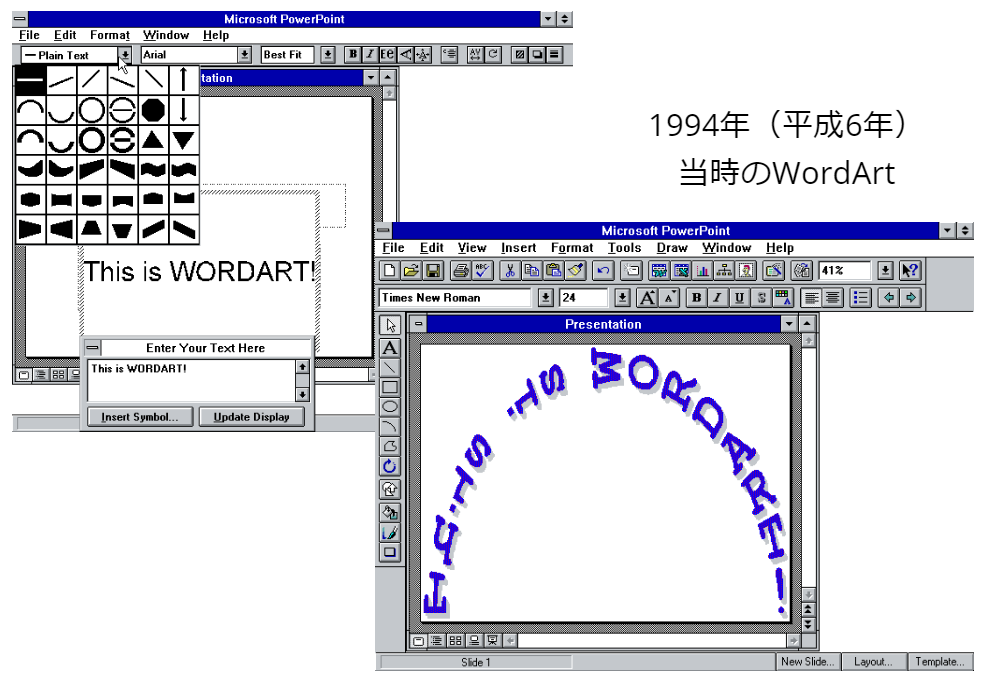Open the Draw menu
The height and width of the screenshot is (684, 988).
click(672, 248)
